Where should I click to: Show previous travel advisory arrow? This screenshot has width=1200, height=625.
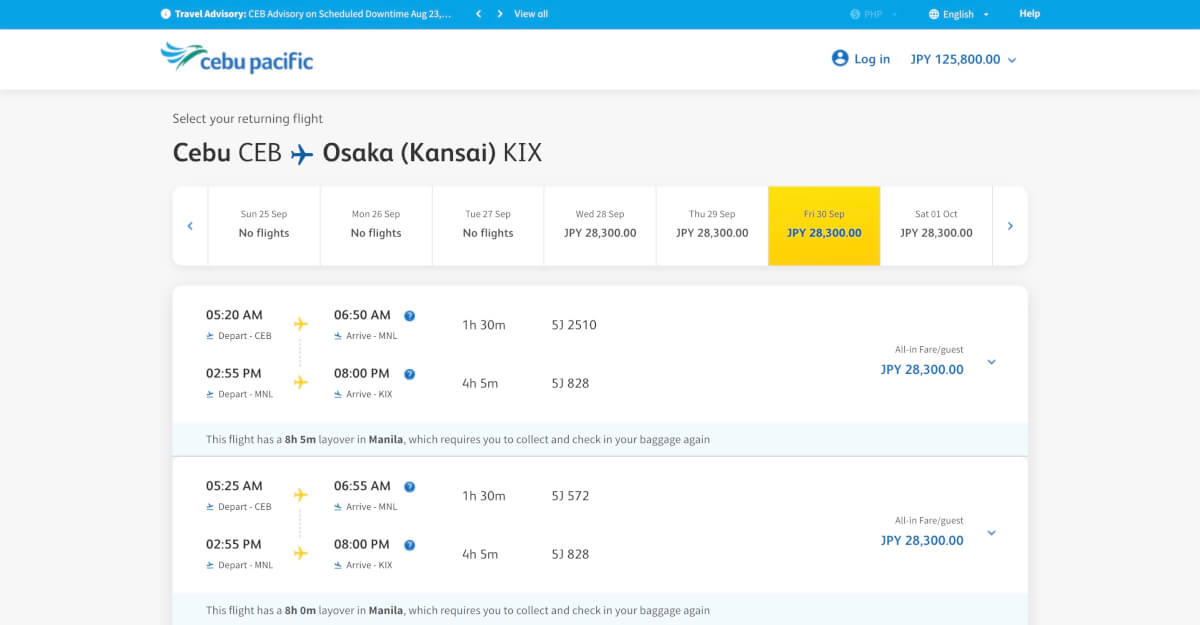478,14
